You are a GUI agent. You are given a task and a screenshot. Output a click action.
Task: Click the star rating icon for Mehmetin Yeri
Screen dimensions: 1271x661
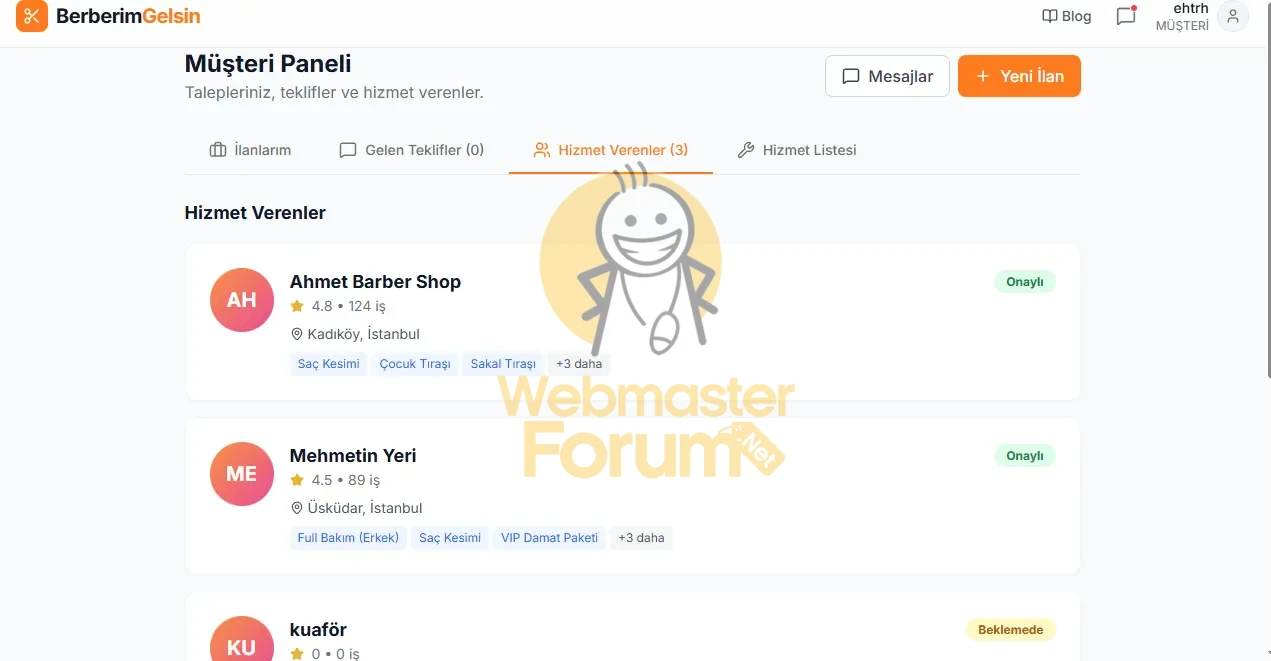coord(297,480)
